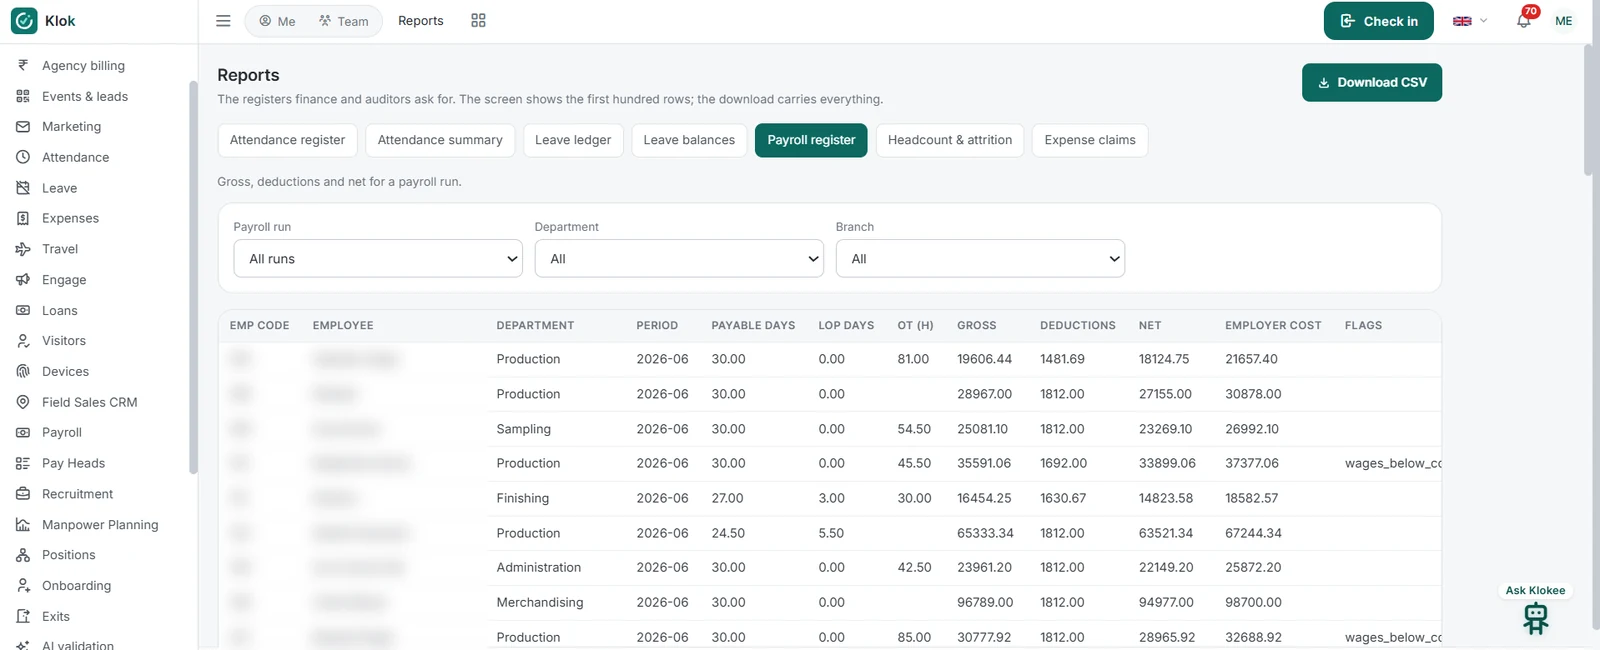Image resolution: width=1600 pixels, height=650 pixels.
Task: Click the Engage megaphone icon
Action: 23,280
